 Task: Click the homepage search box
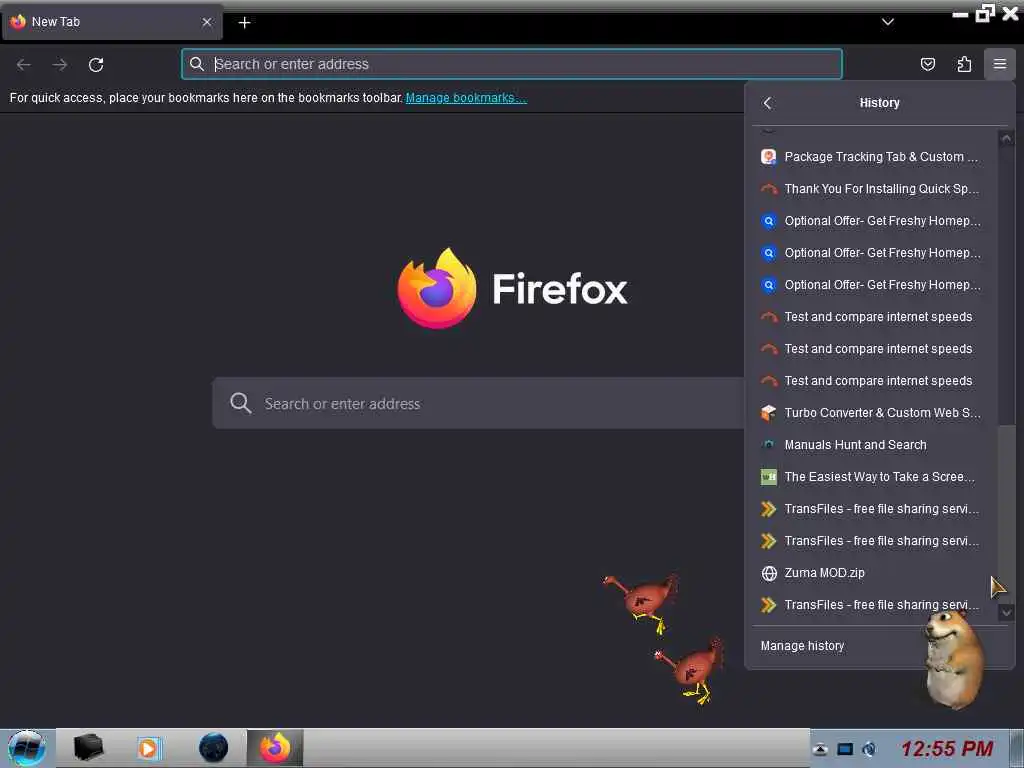coord(478,403)
